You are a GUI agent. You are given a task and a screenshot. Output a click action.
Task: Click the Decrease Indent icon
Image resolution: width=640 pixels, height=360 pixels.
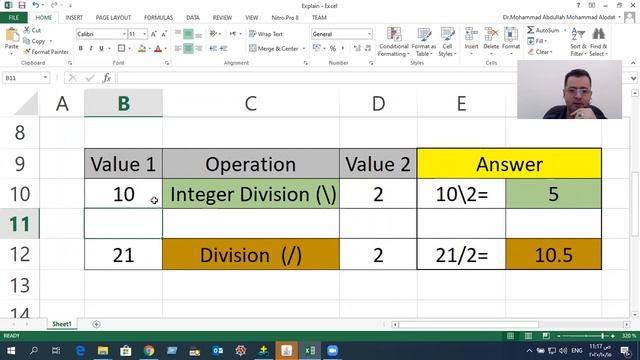[213, 49]
